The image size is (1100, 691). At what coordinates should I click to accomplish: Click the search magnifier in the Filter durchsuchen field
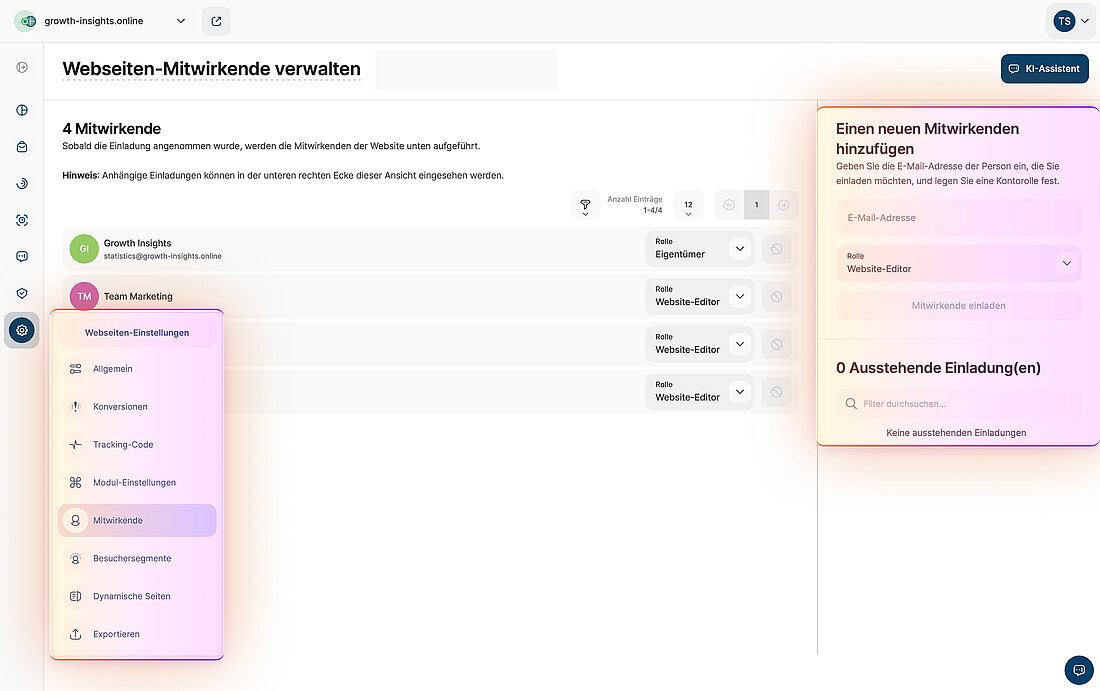click(850, 402)
